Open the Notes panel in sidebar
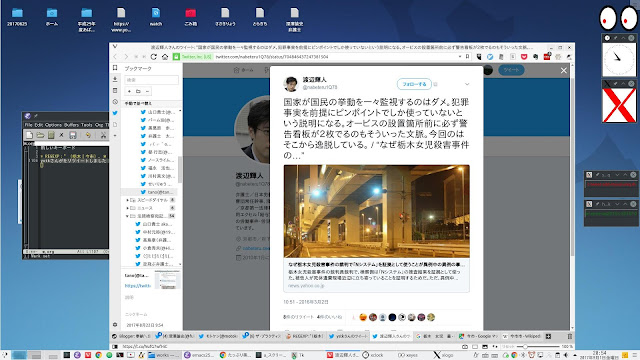Image resolution: width=640 pixels, height=360 pixels. 115,91
